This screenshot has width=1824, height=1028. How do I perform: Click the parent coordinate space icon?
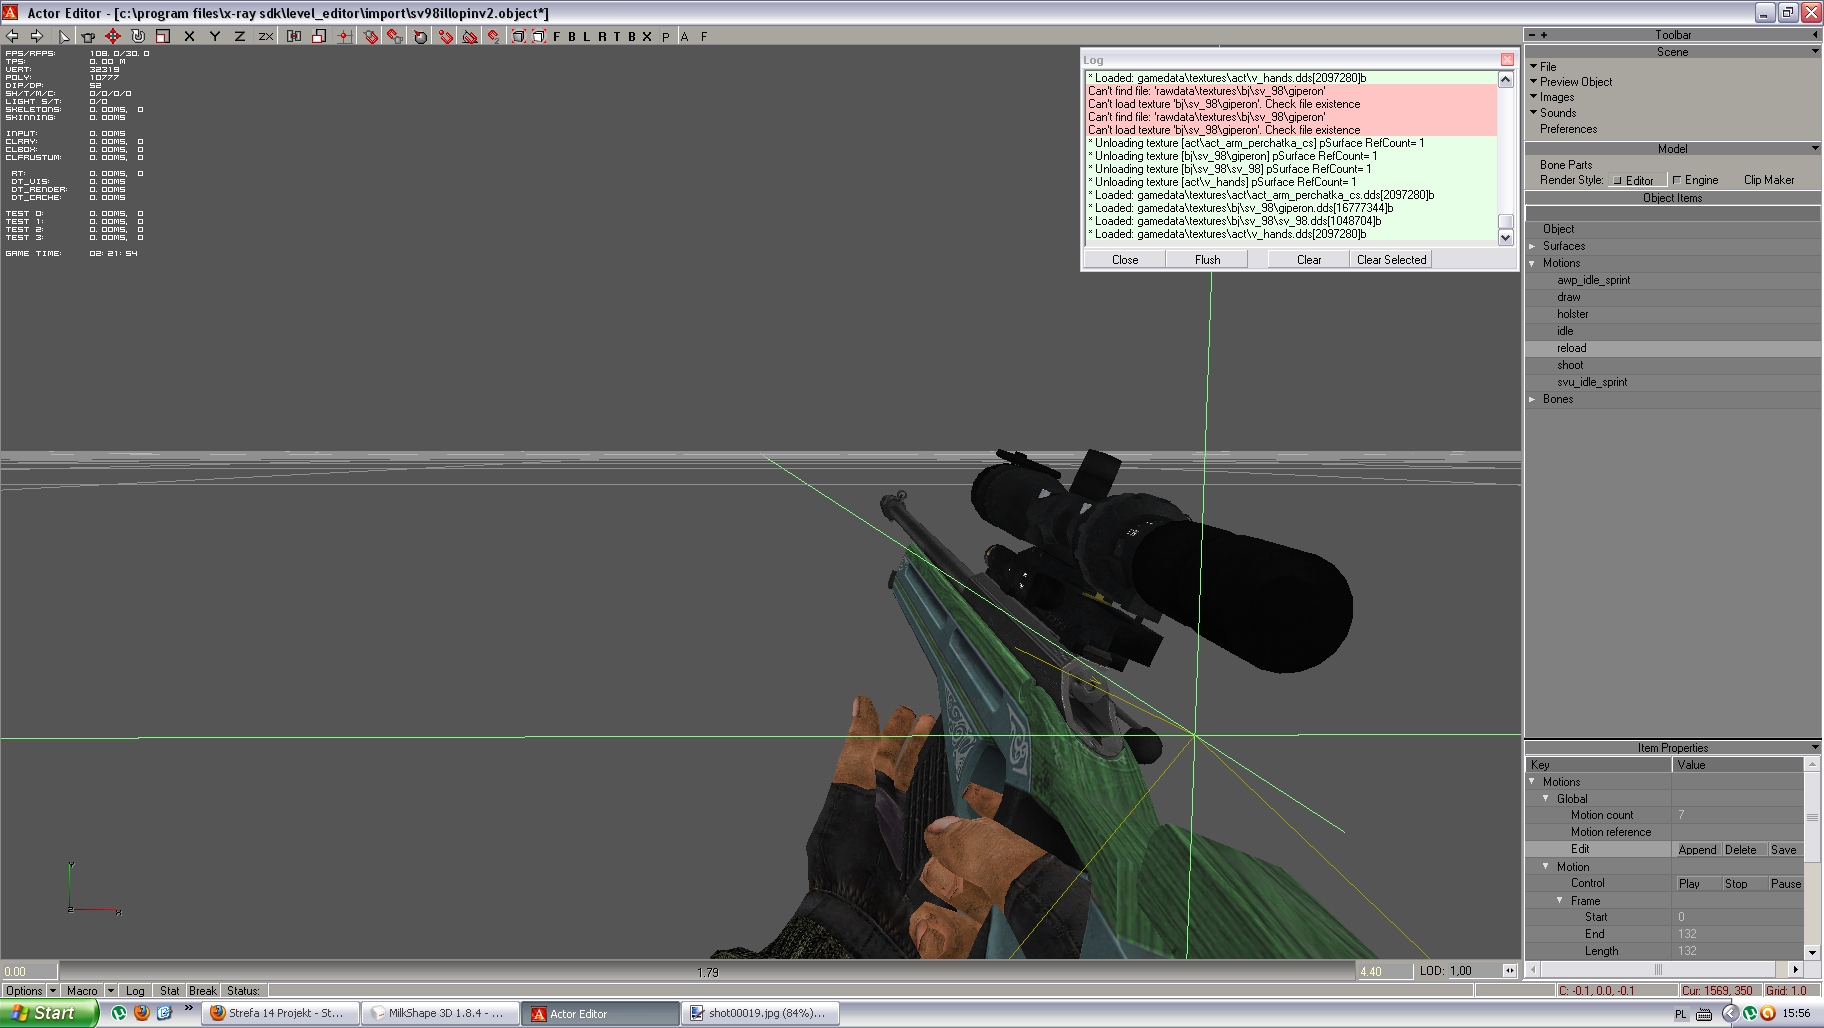click(294, 36)
